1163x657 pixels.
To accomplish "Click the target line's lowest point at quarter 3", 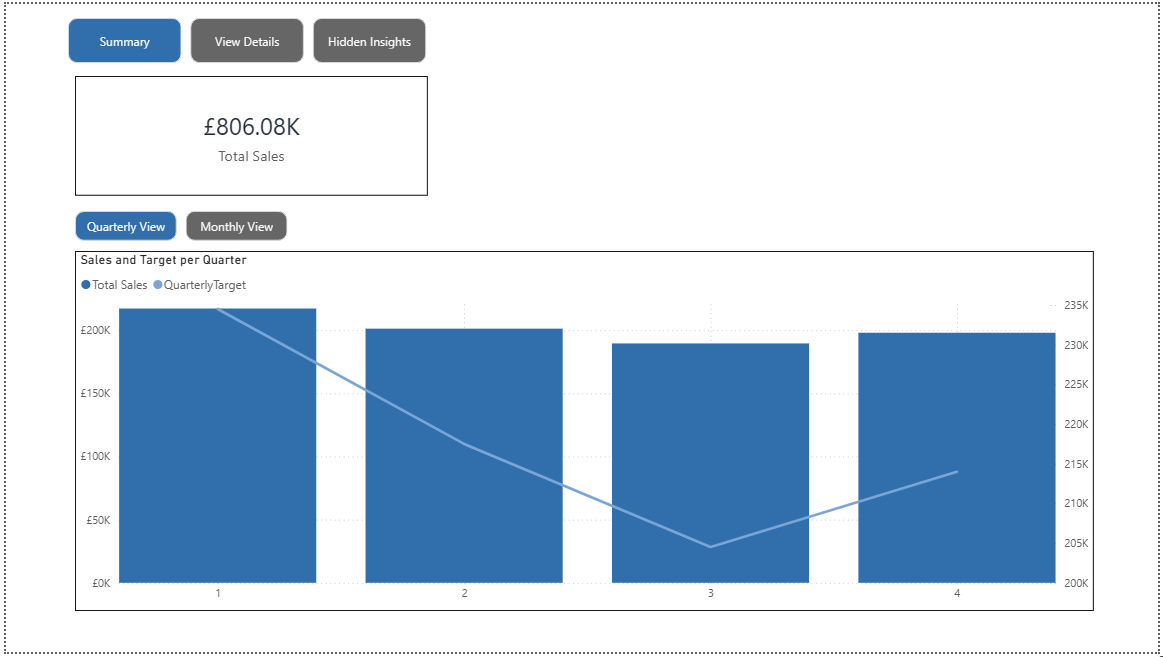I will (x=710, y=547).
